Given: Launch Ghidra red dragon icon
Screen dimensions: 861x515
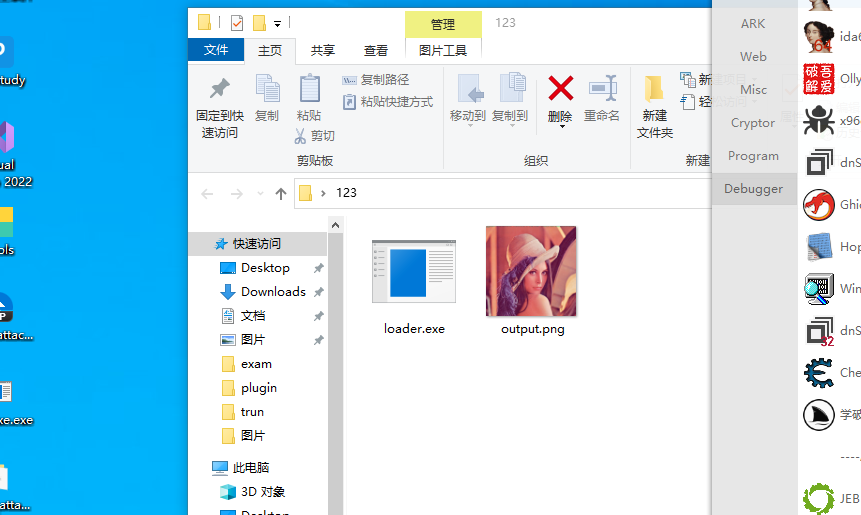Looking at the screenshot, I should click(x=819, y=205).
